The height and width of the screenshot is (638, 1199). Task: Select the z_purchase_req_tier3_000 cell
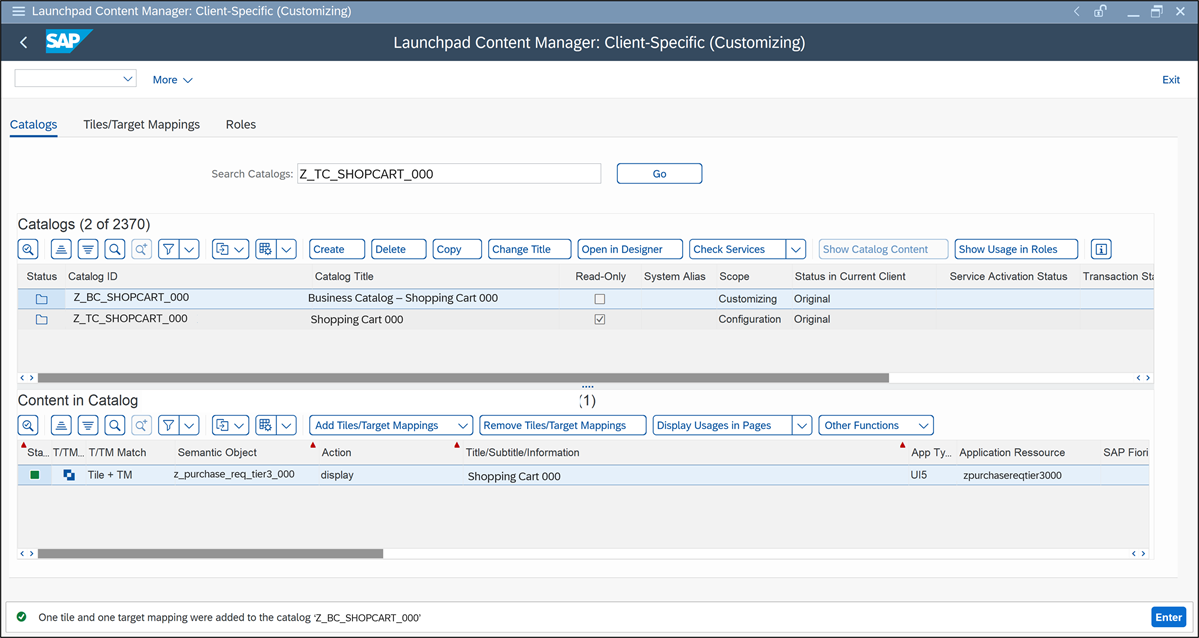(x=235, y=474)
